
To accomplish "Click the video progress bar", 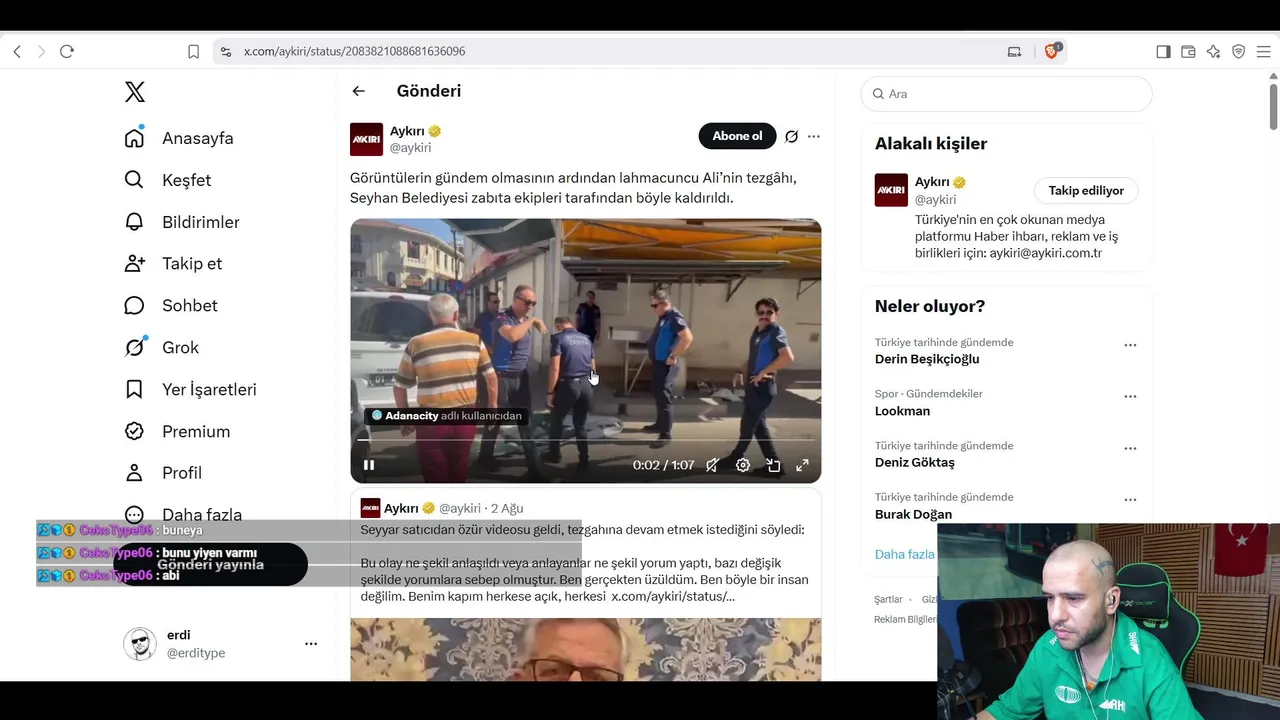I will tap(586, 440).
